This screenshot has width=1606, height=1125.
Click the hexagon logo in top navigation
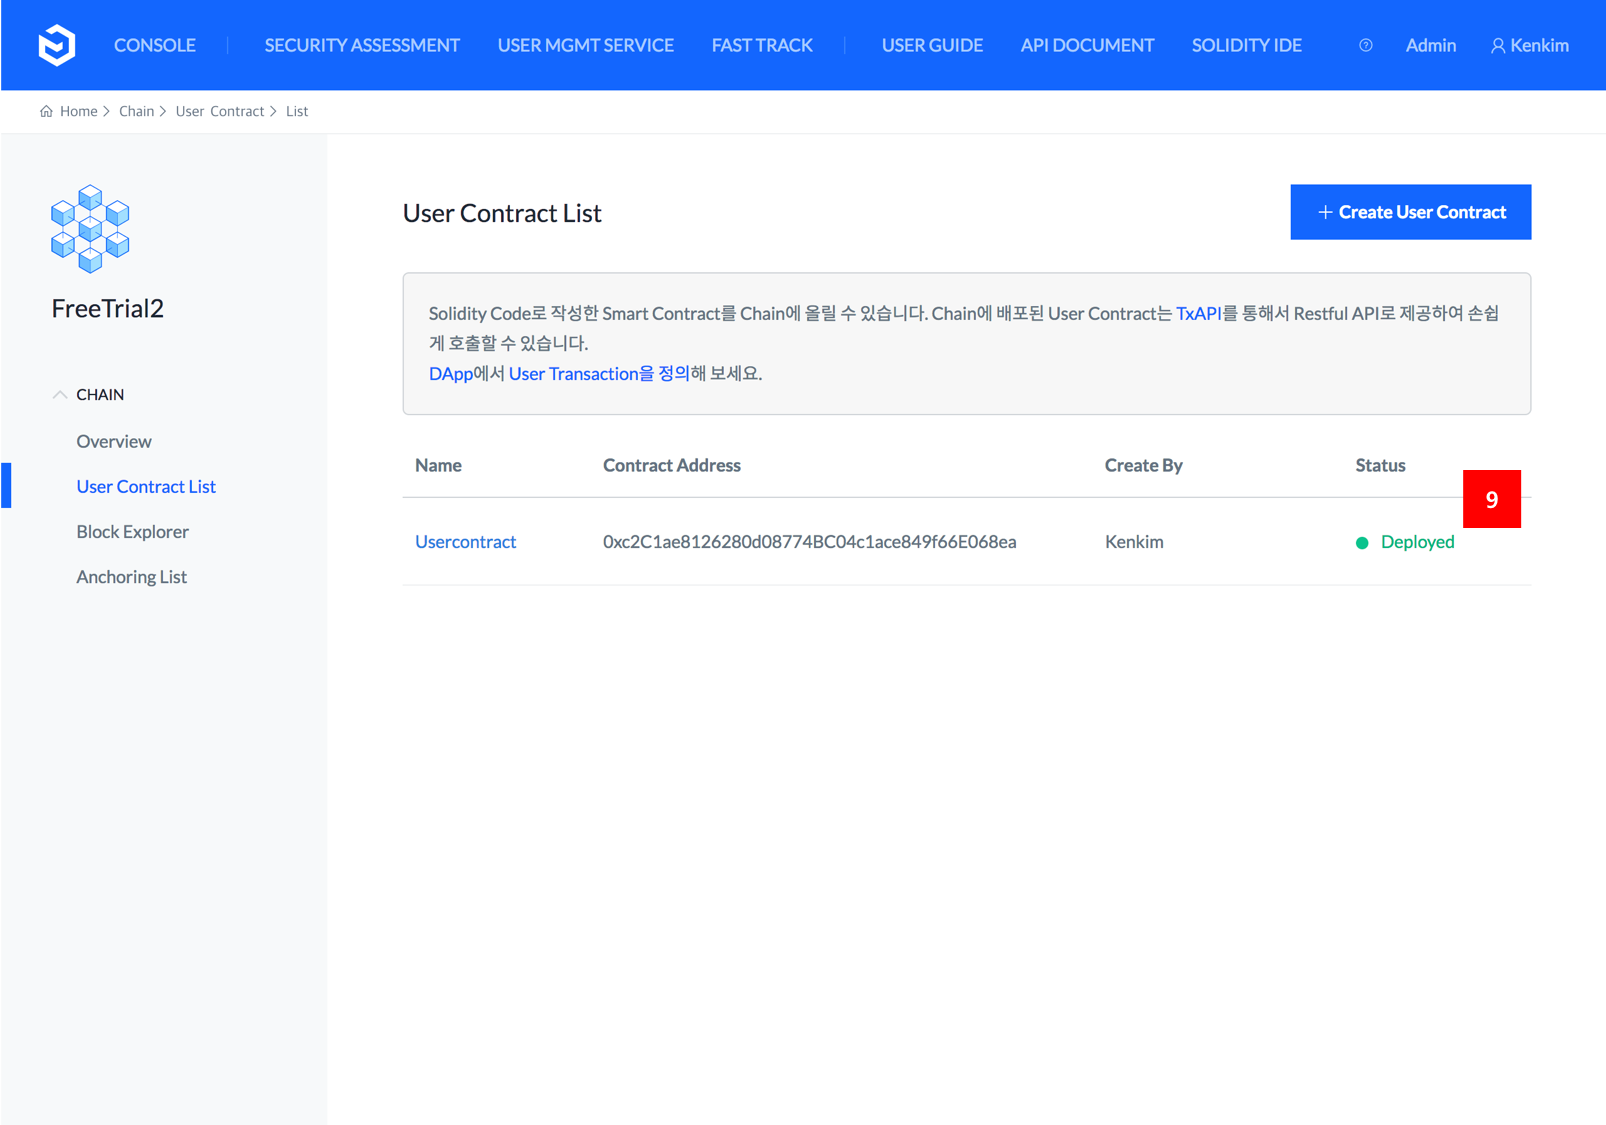tap(57, 45)
